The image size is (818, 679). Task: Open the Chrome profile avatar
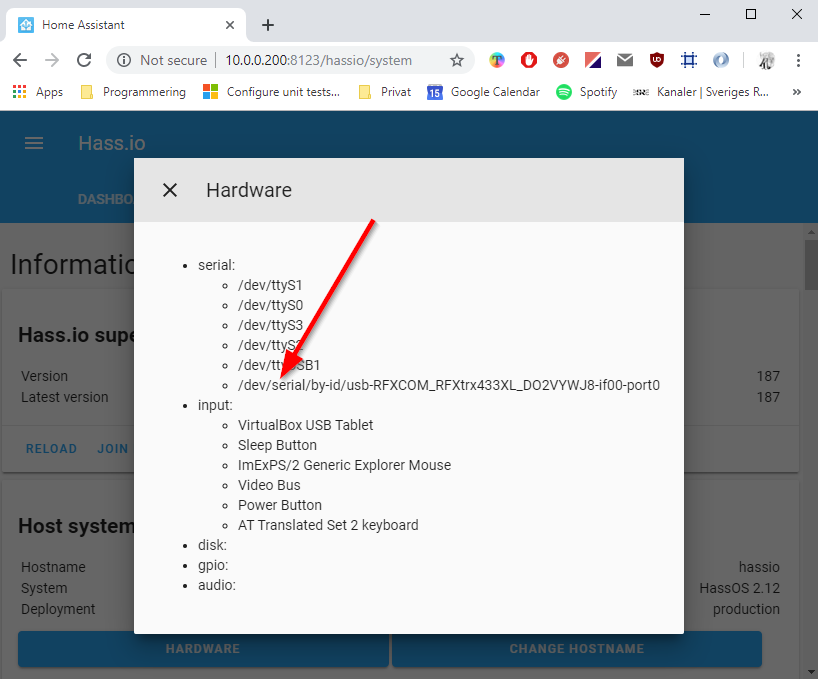pyautogui.click(x=766, y=60)
